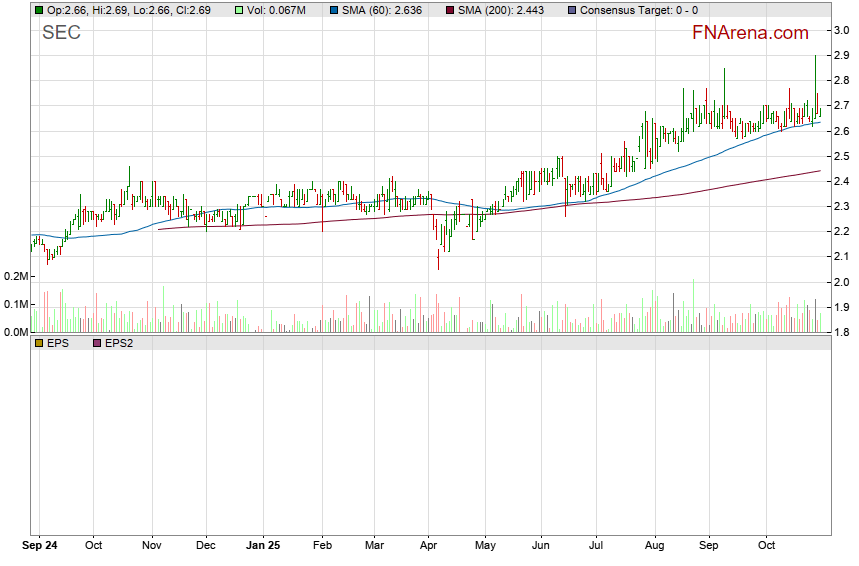
Task: Click the SEC ticker symbol label
Action: click(61, 33)
